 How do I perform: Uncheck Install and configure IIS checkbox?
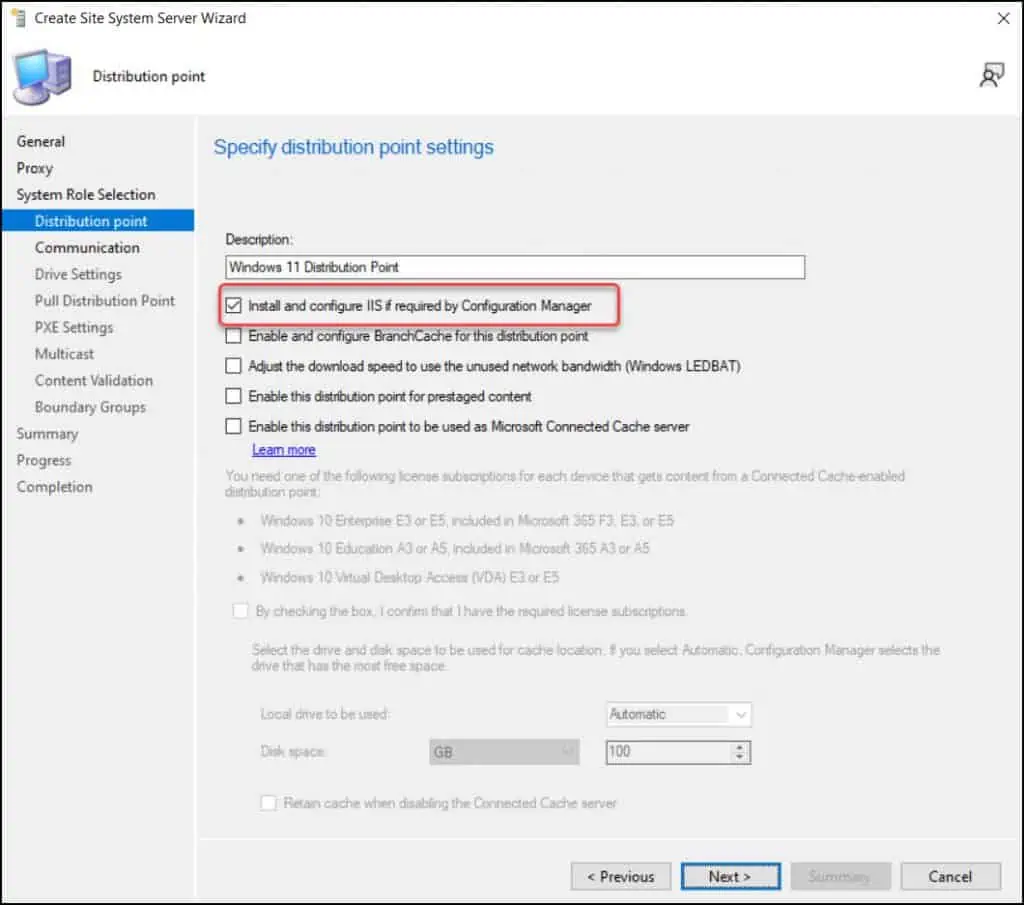click(234, 306)
